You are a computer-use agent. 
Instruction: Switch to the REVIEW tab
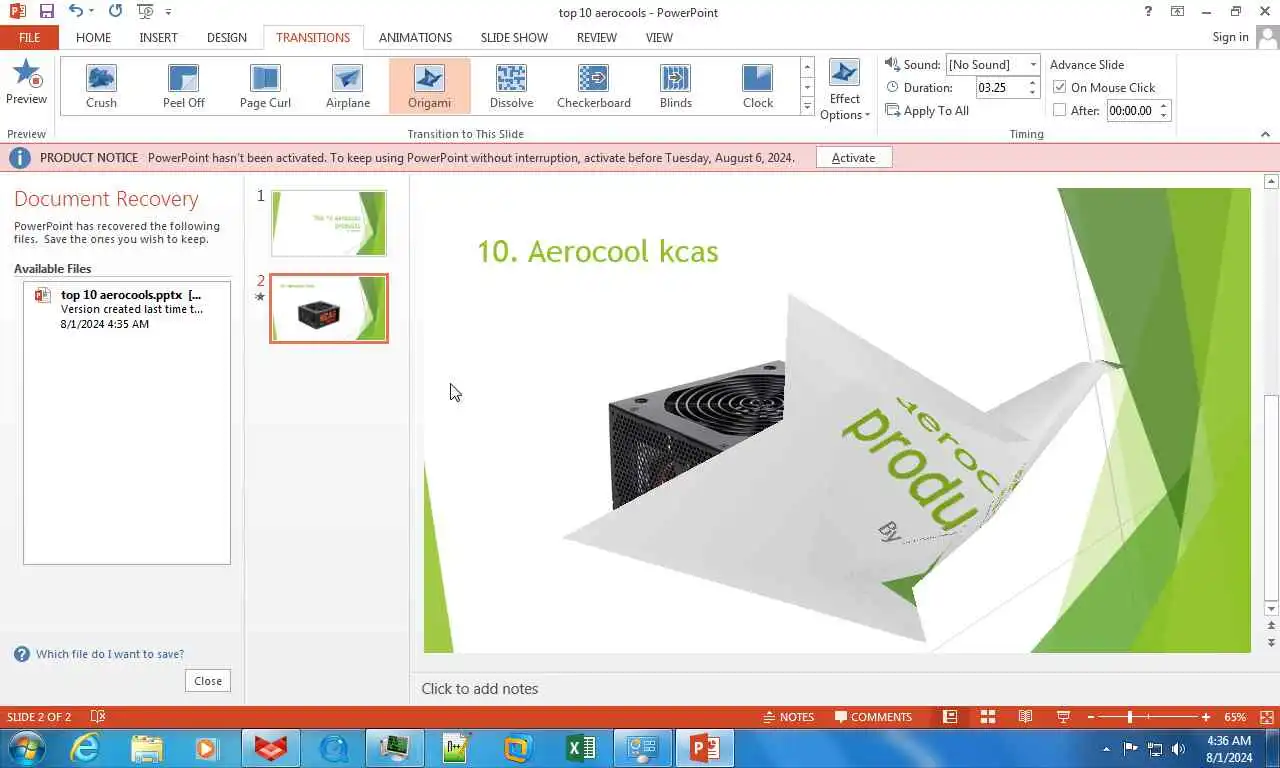(596, 37)
